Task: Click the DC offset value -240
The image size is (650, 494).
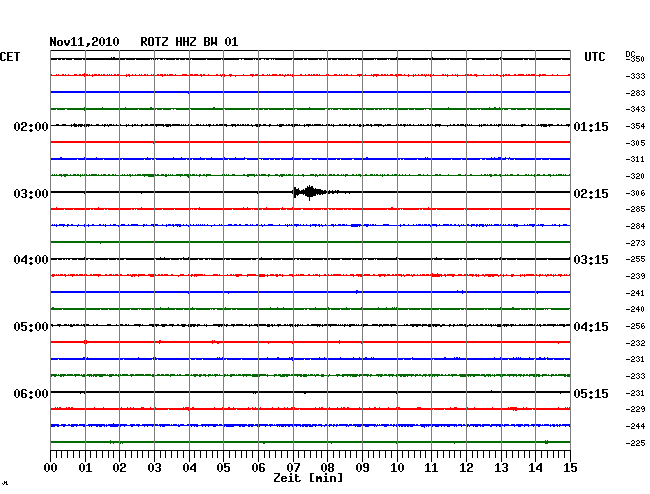Action: coord(635,309)
